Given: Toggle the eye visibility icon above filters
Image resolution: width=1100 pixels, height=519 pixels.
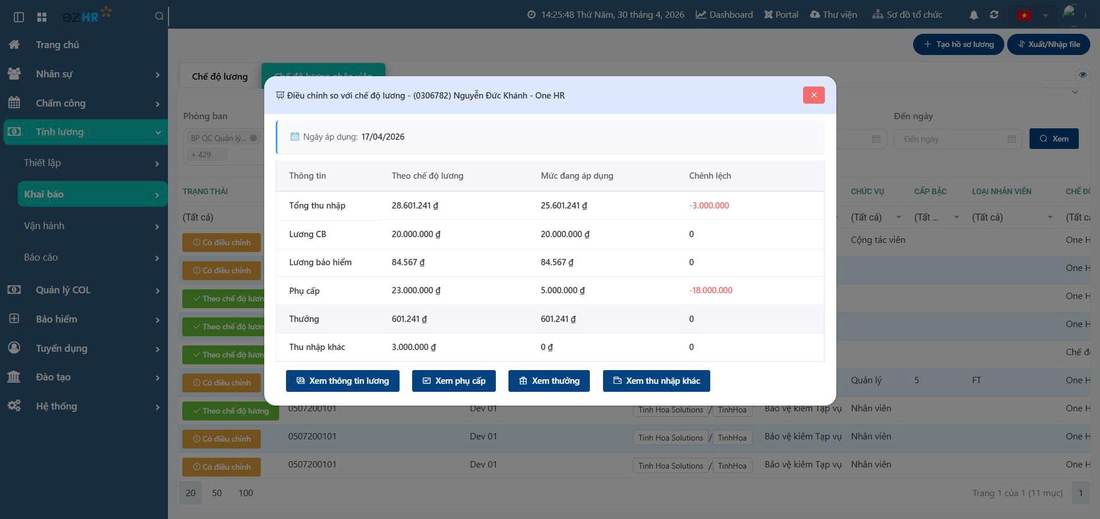Looking at the screenshot, I should [1082, 74].
